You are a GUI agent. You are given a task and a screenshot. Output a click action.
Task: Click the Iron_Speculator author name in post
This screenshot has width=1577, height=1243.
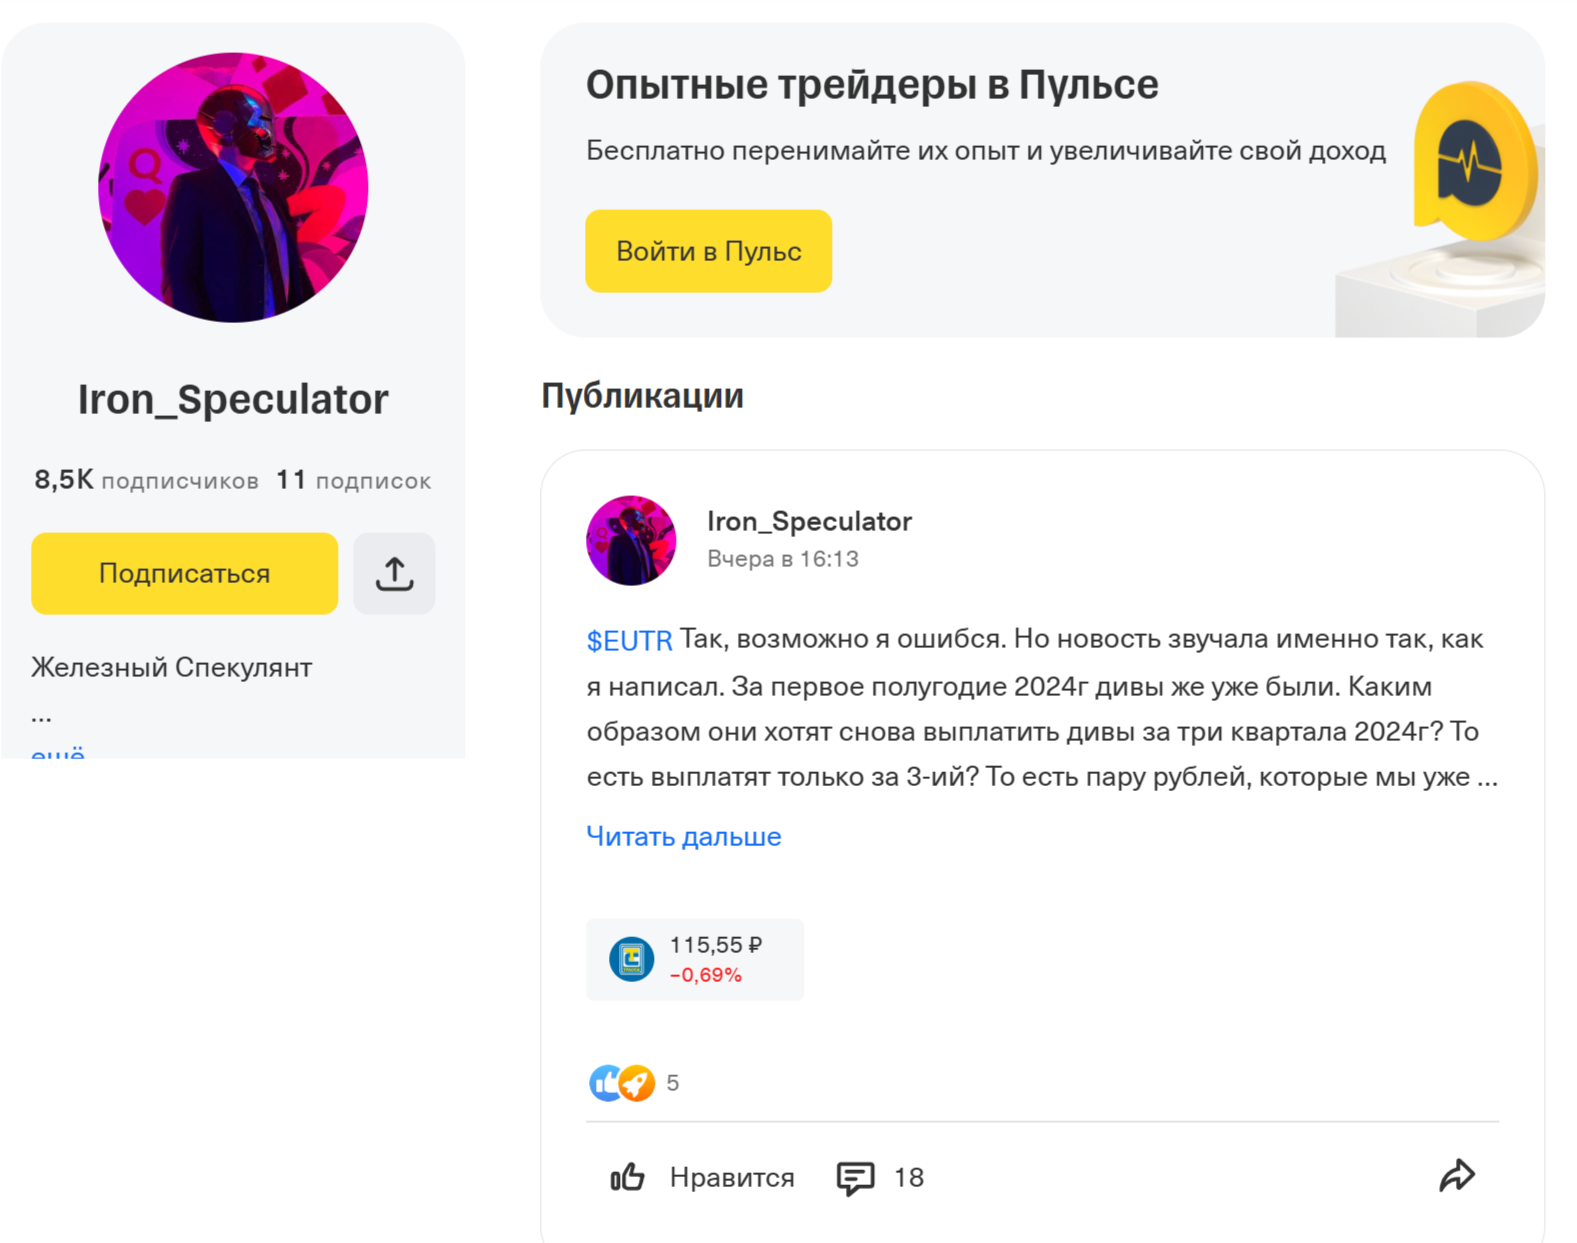point(809,521)
